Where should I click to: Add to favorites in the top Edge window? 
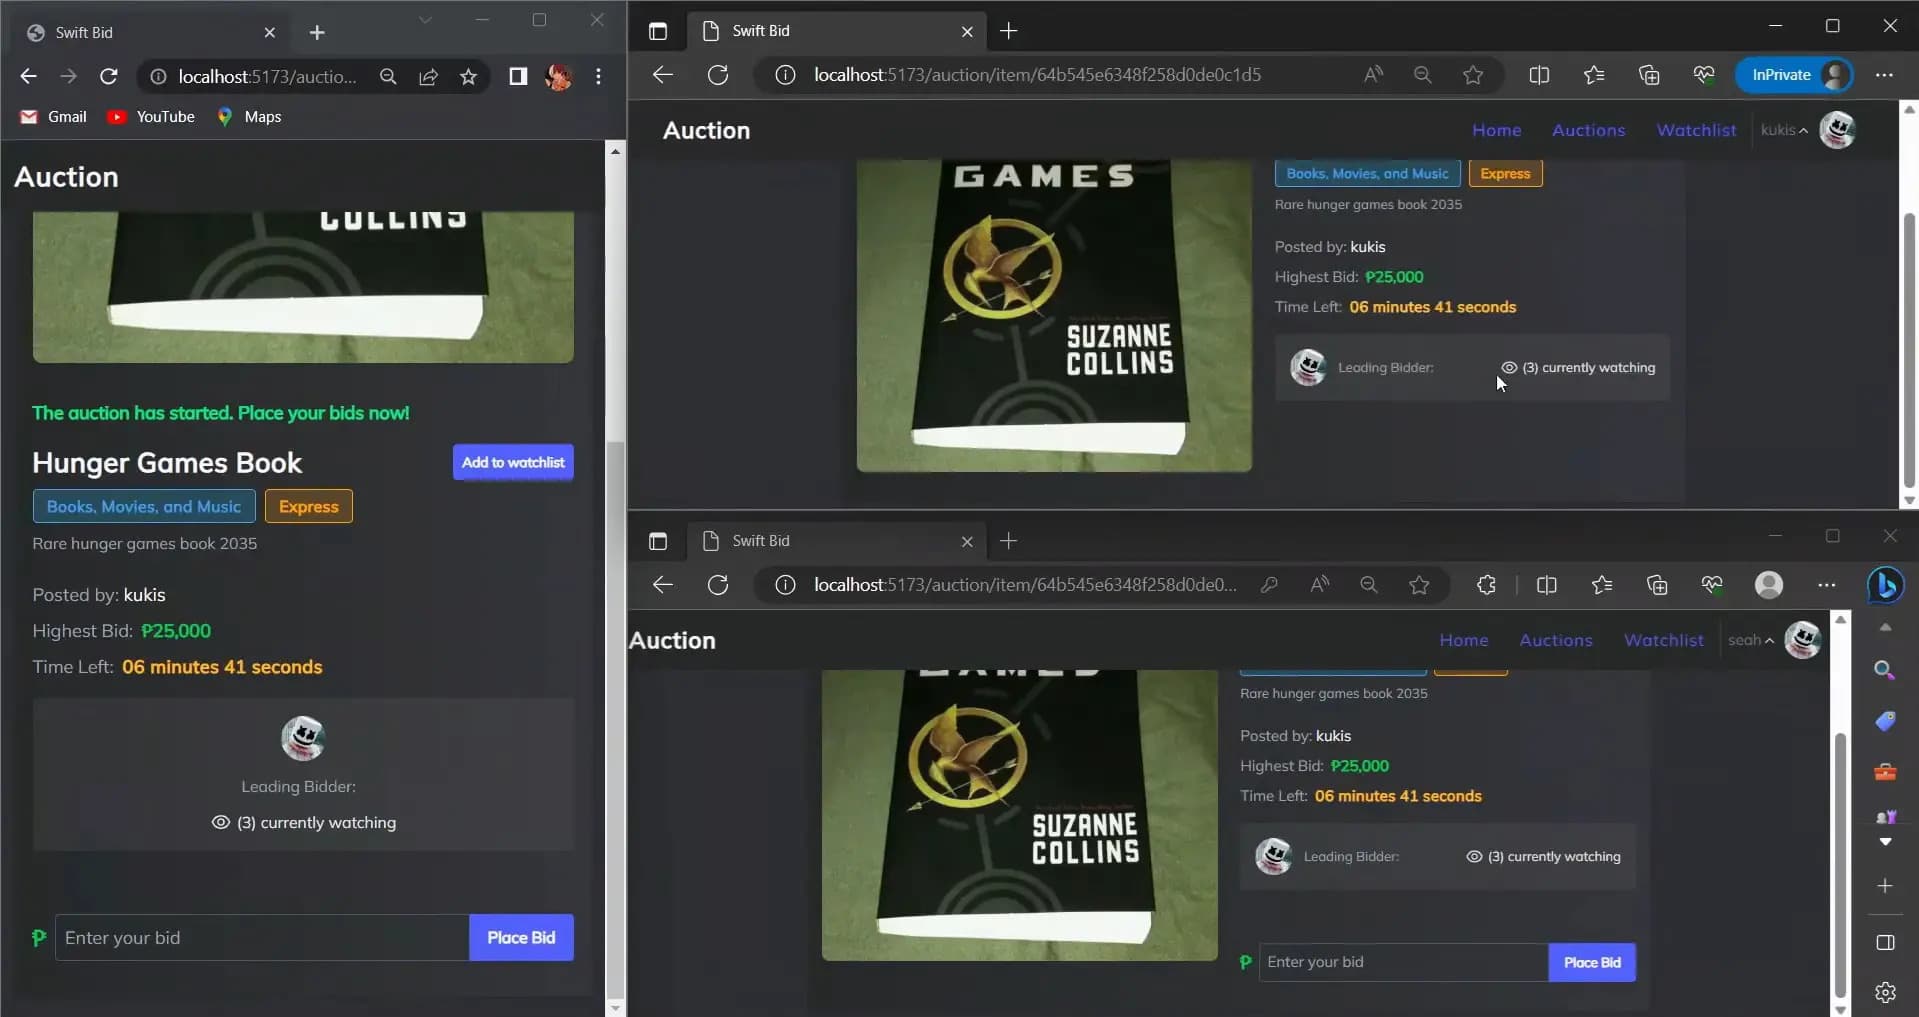coord(1472,75)
